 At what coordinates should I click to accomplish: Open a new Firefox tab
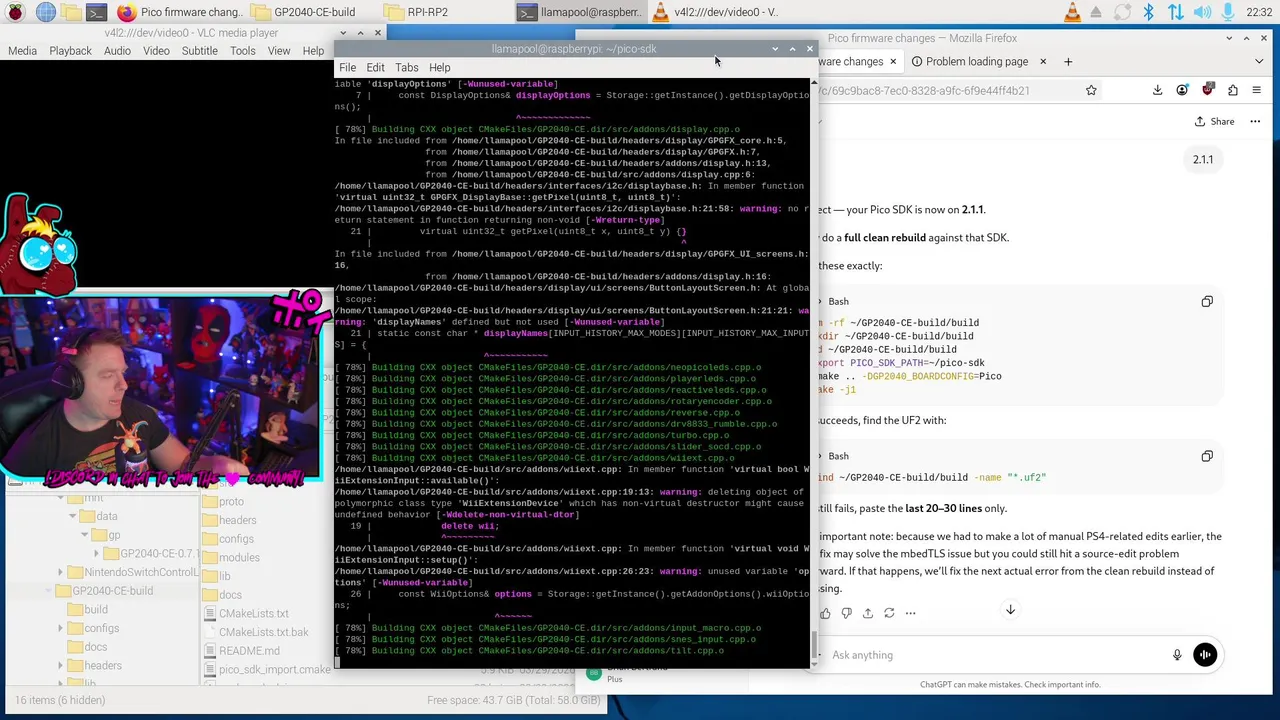(x=1067, y=61)
